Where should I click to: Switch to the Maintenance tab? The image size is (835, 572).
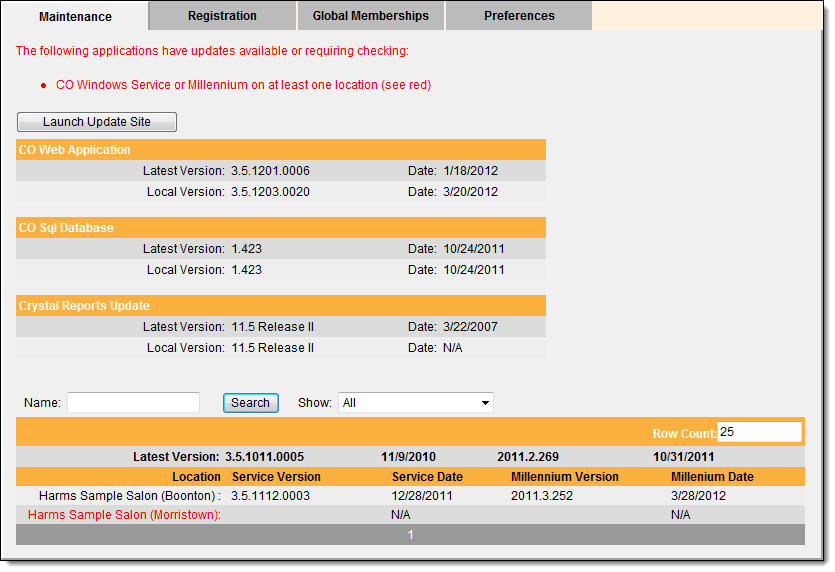click(x=76, y=17)
